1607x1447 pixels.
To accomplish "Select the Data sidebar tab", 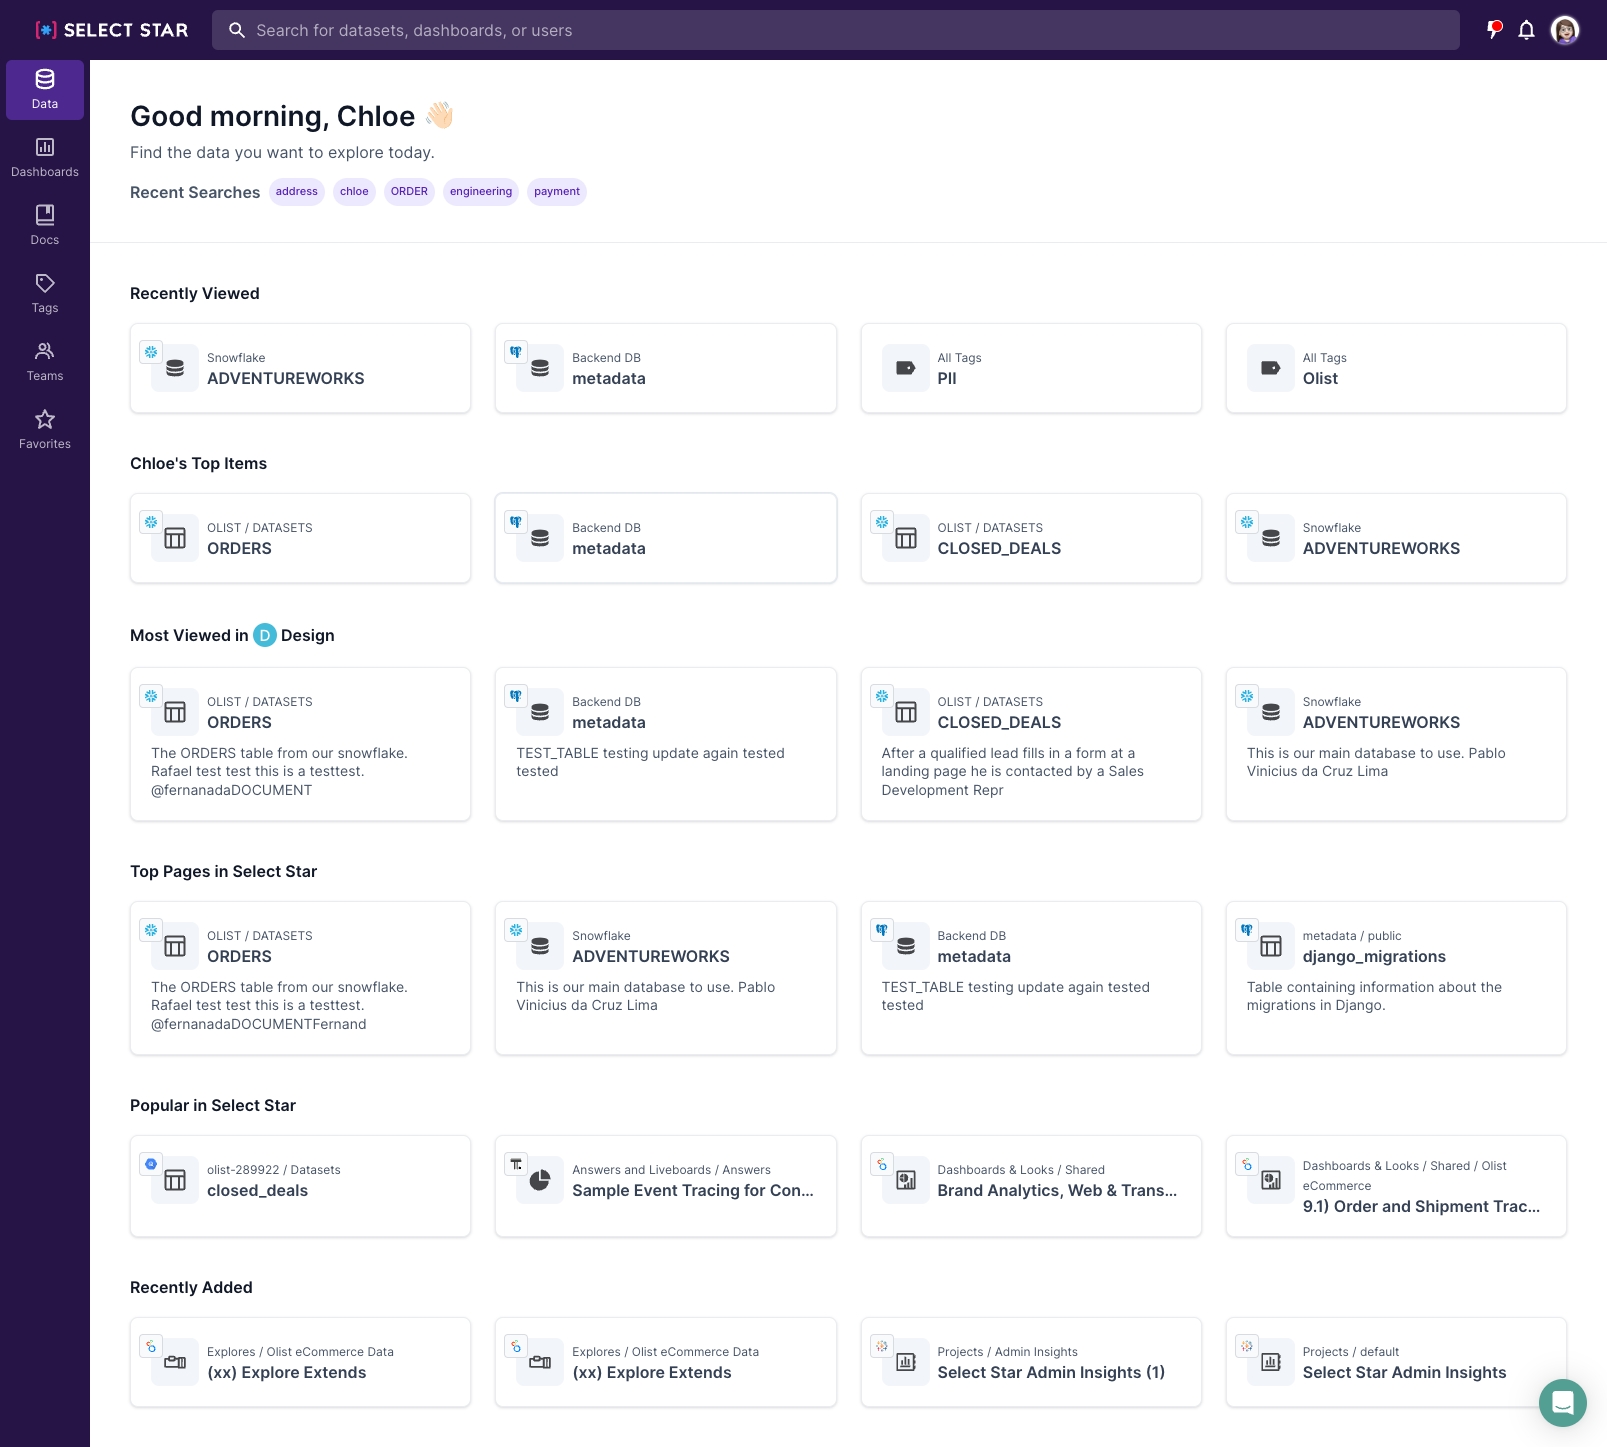I will point(45,89).
